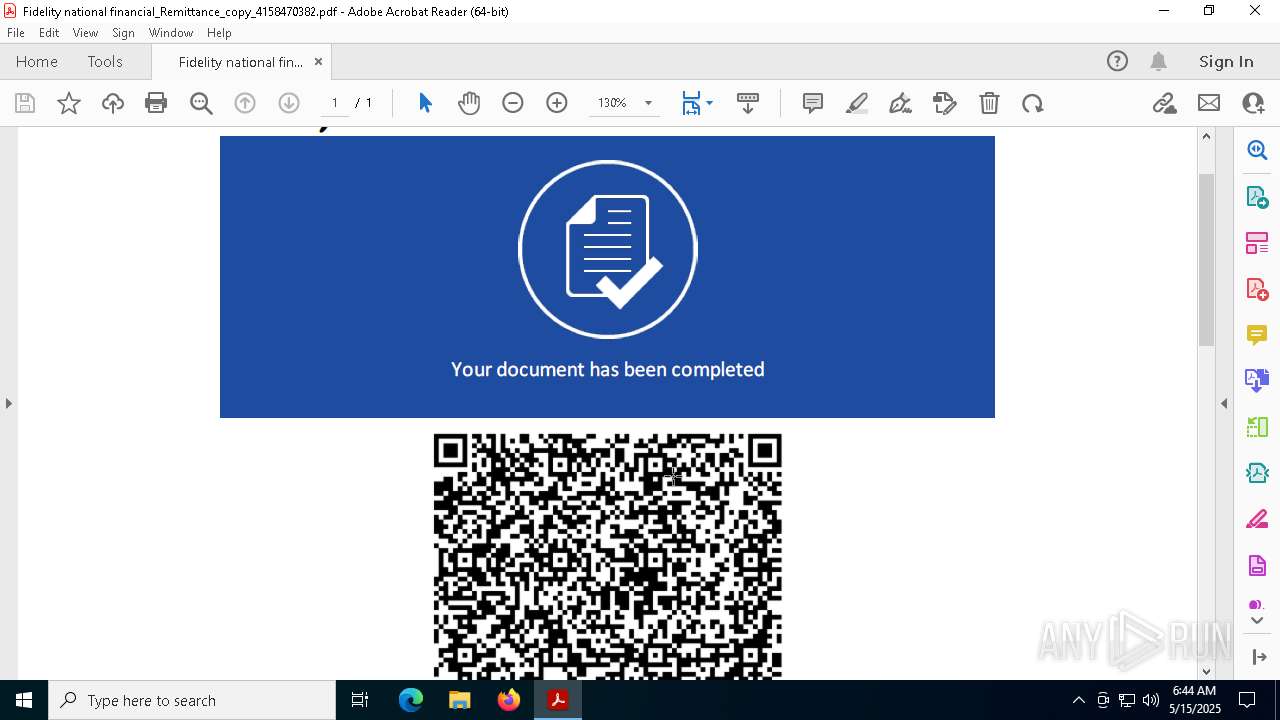Image resolution: width=1280 pixels, height=720 pixels.
Task: Open the File menu
Action: [x=16, y=33]
